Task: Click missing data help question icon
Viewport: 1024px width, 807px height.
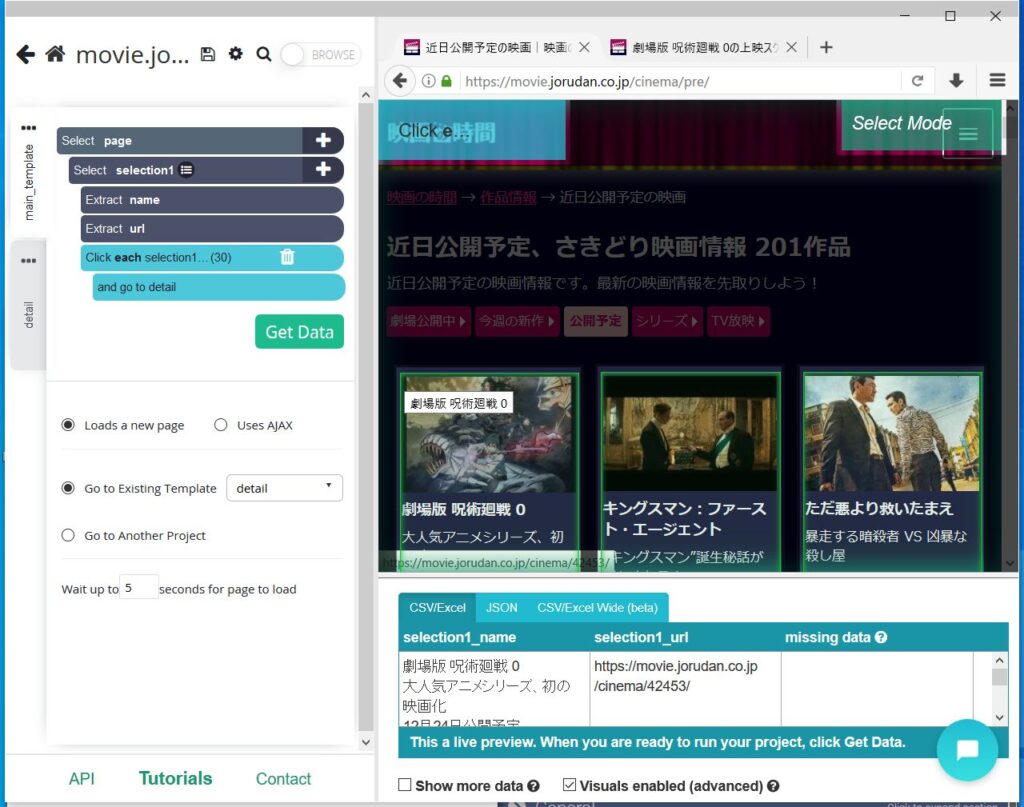Action: pos(880,637)
